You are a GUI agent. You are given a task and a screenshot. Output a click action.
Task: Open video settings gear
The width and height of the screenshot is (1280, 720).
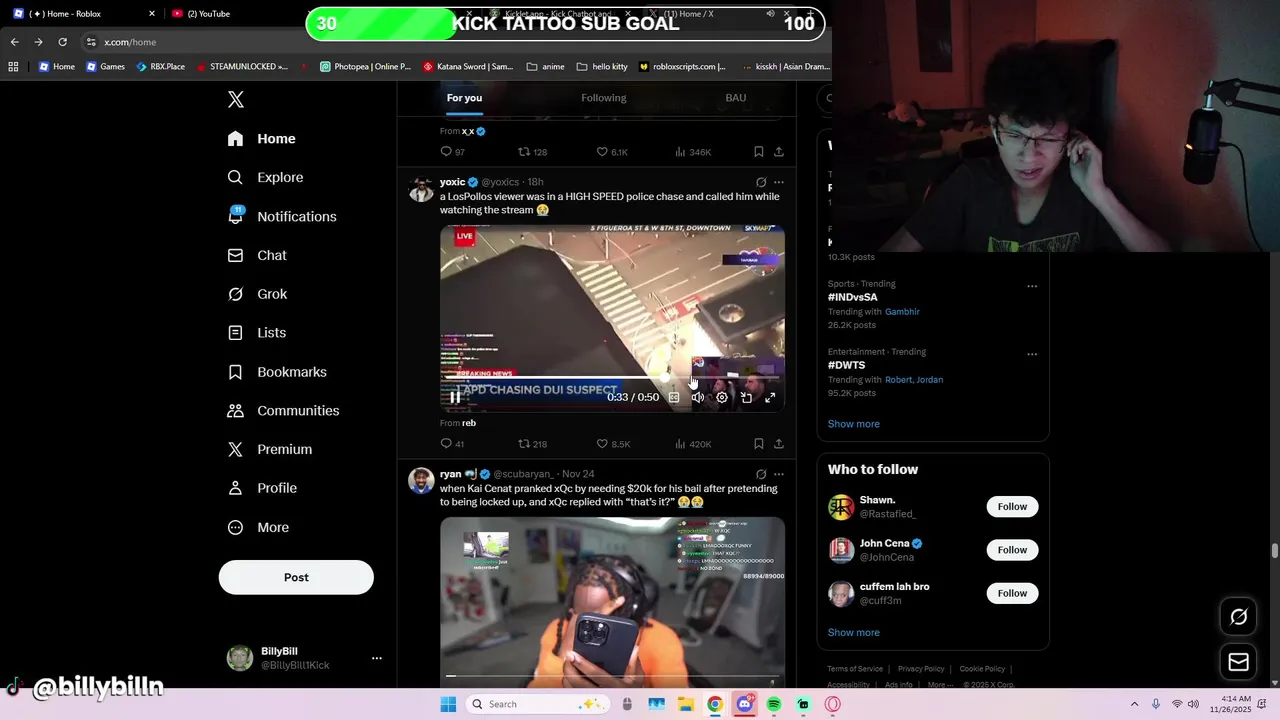(722, 397)
